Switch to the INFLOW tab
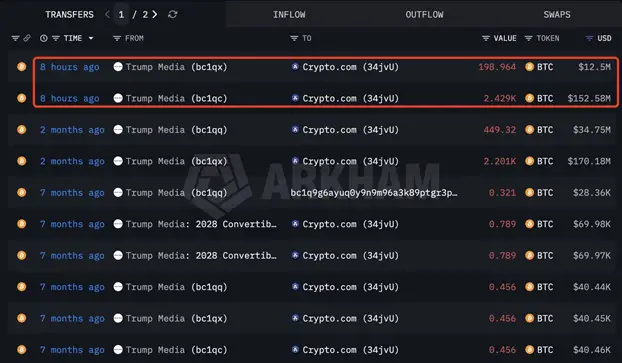This screenshot has height=363, width=622. (x=289, y=15)
